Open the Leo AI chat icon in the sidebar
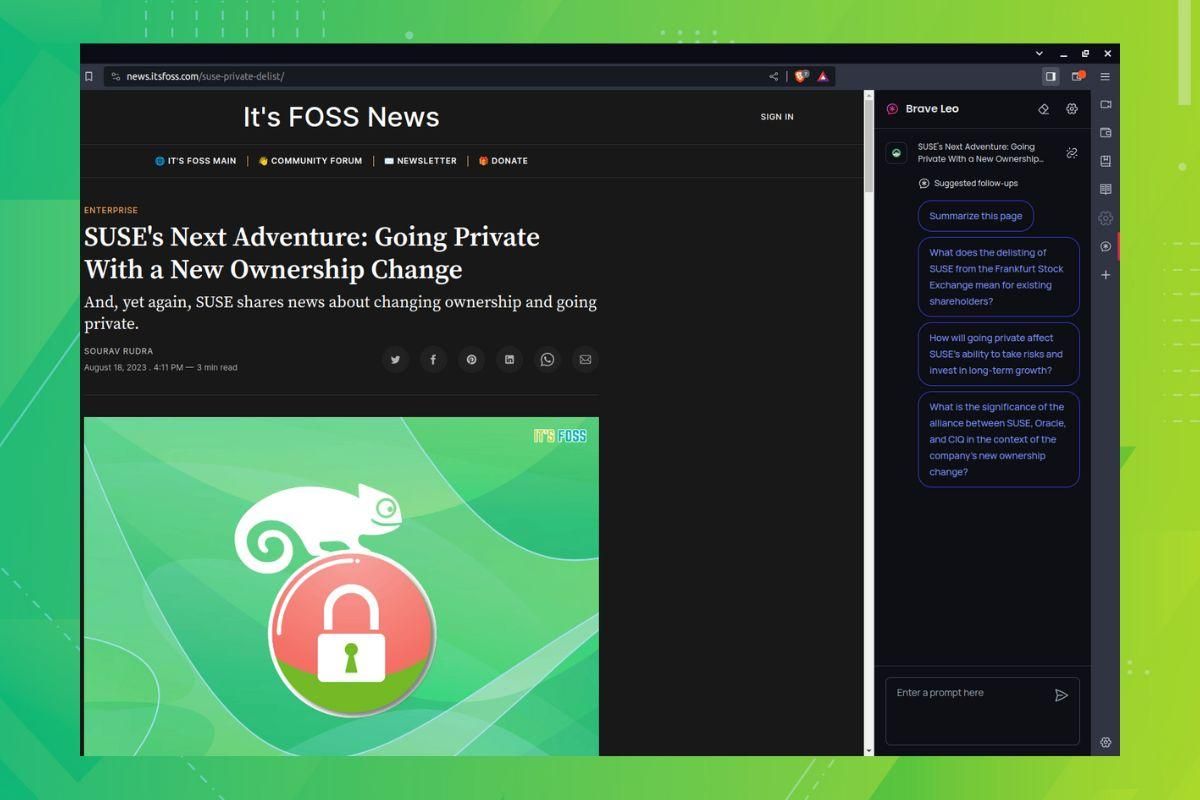 (1105, 246)
